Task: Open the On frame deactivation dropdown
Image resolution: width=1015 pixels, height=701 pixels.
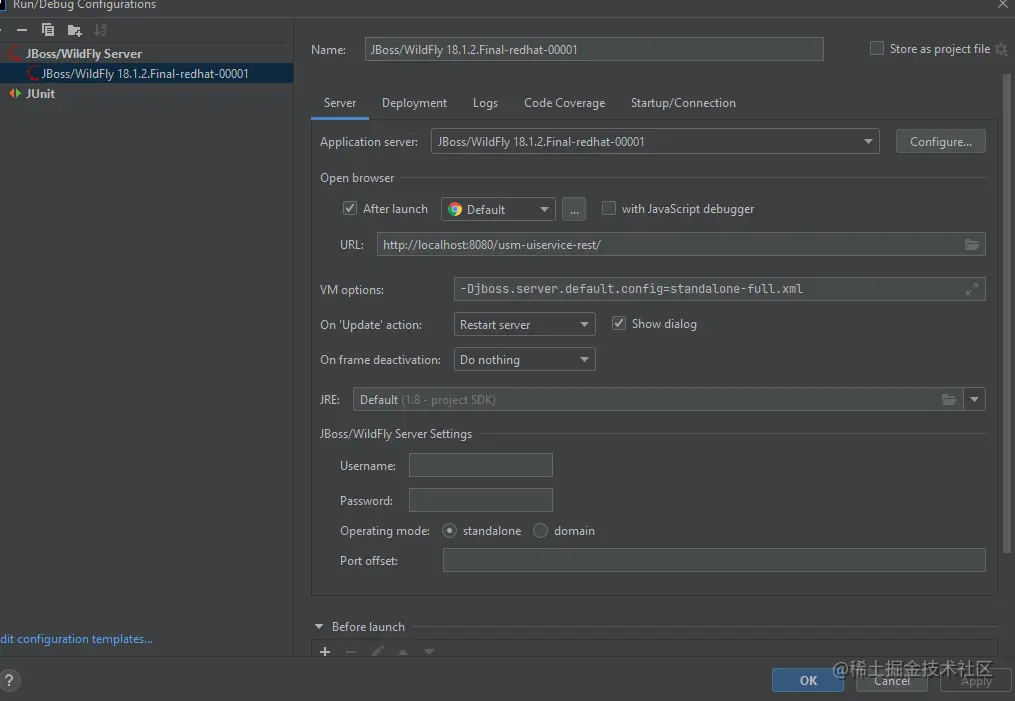Action: tap(524, 359)
